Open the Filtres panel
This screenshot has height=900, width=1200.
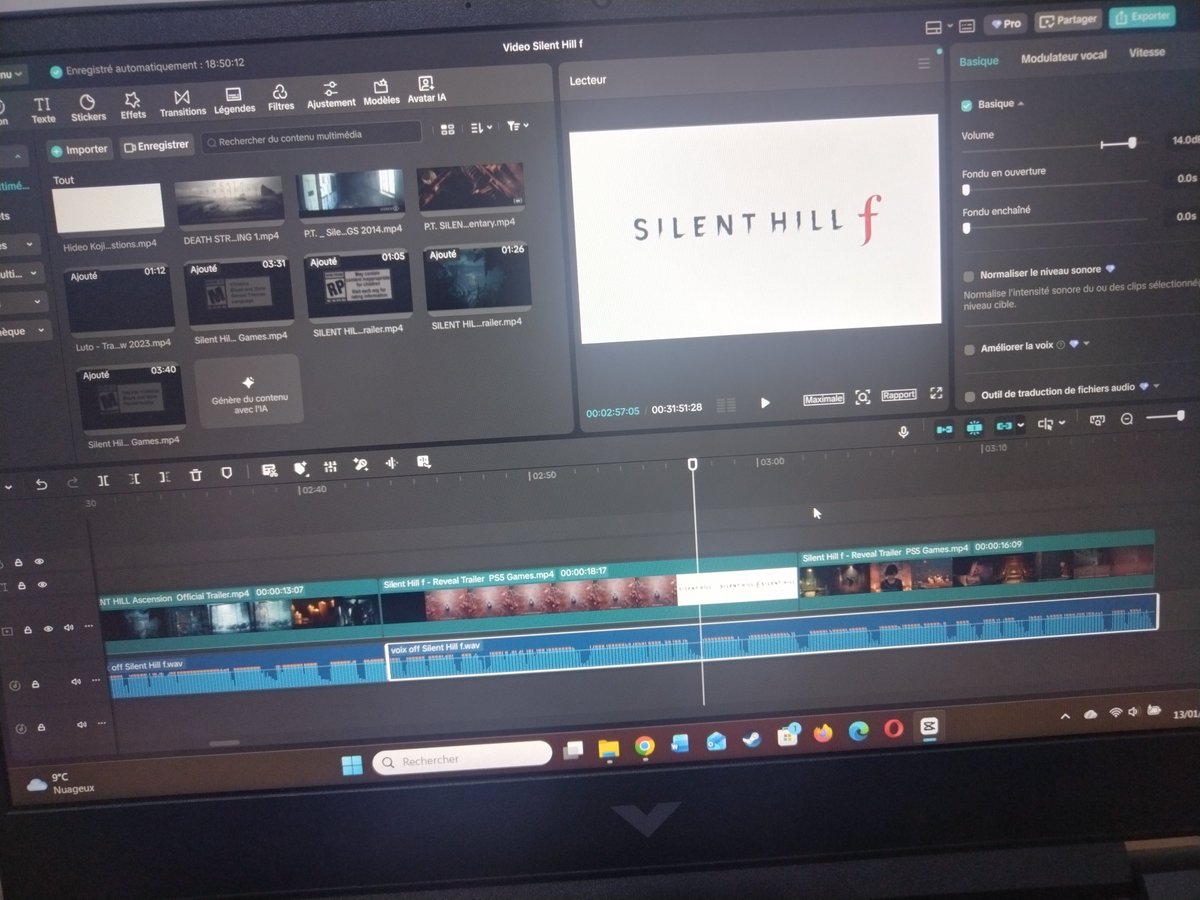[281, 98]
